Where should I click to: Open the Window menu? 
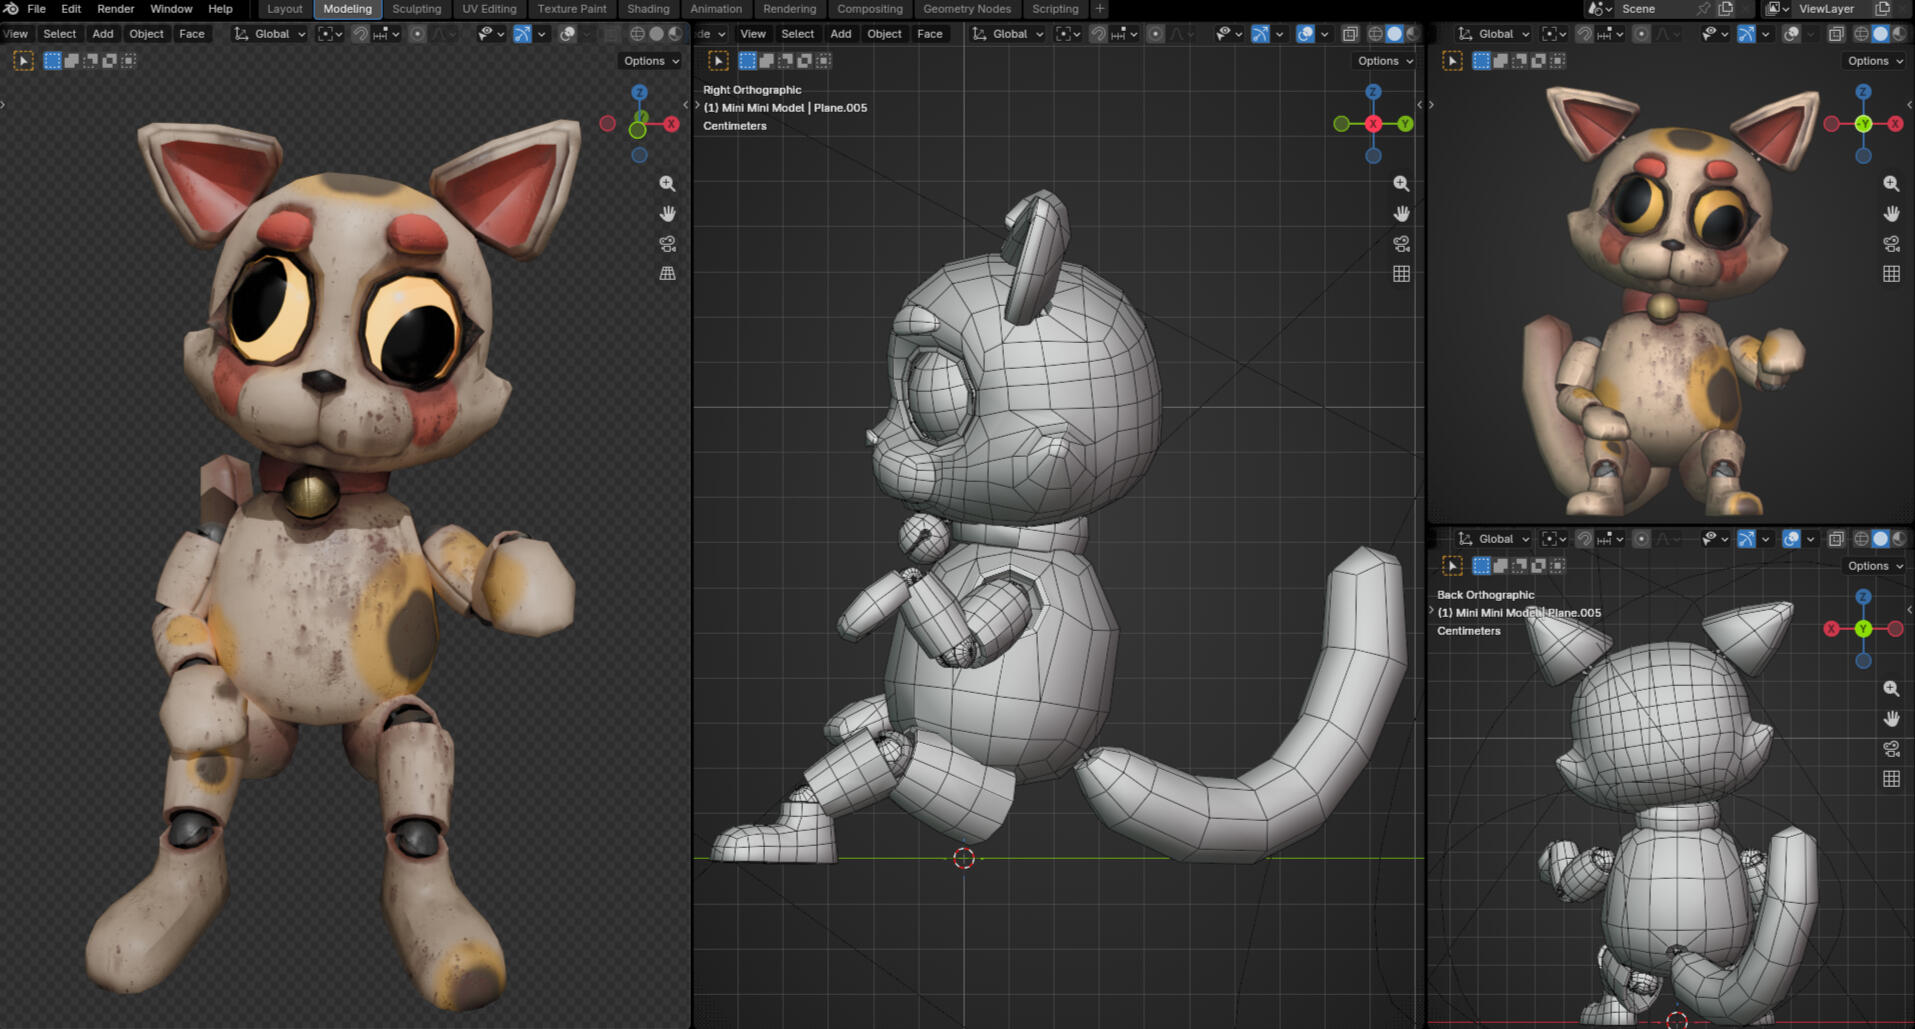171,9
